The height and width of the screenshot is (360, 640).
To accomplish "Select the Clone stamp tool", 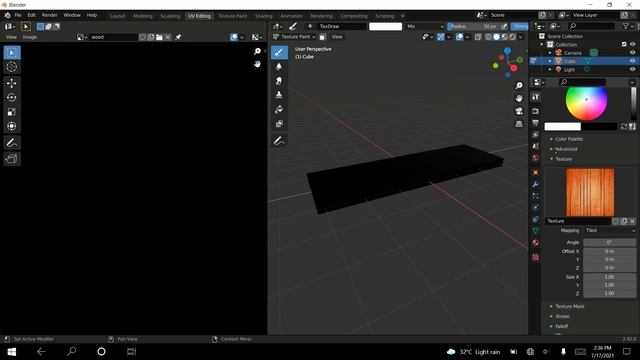I will [x=279, y=95].
